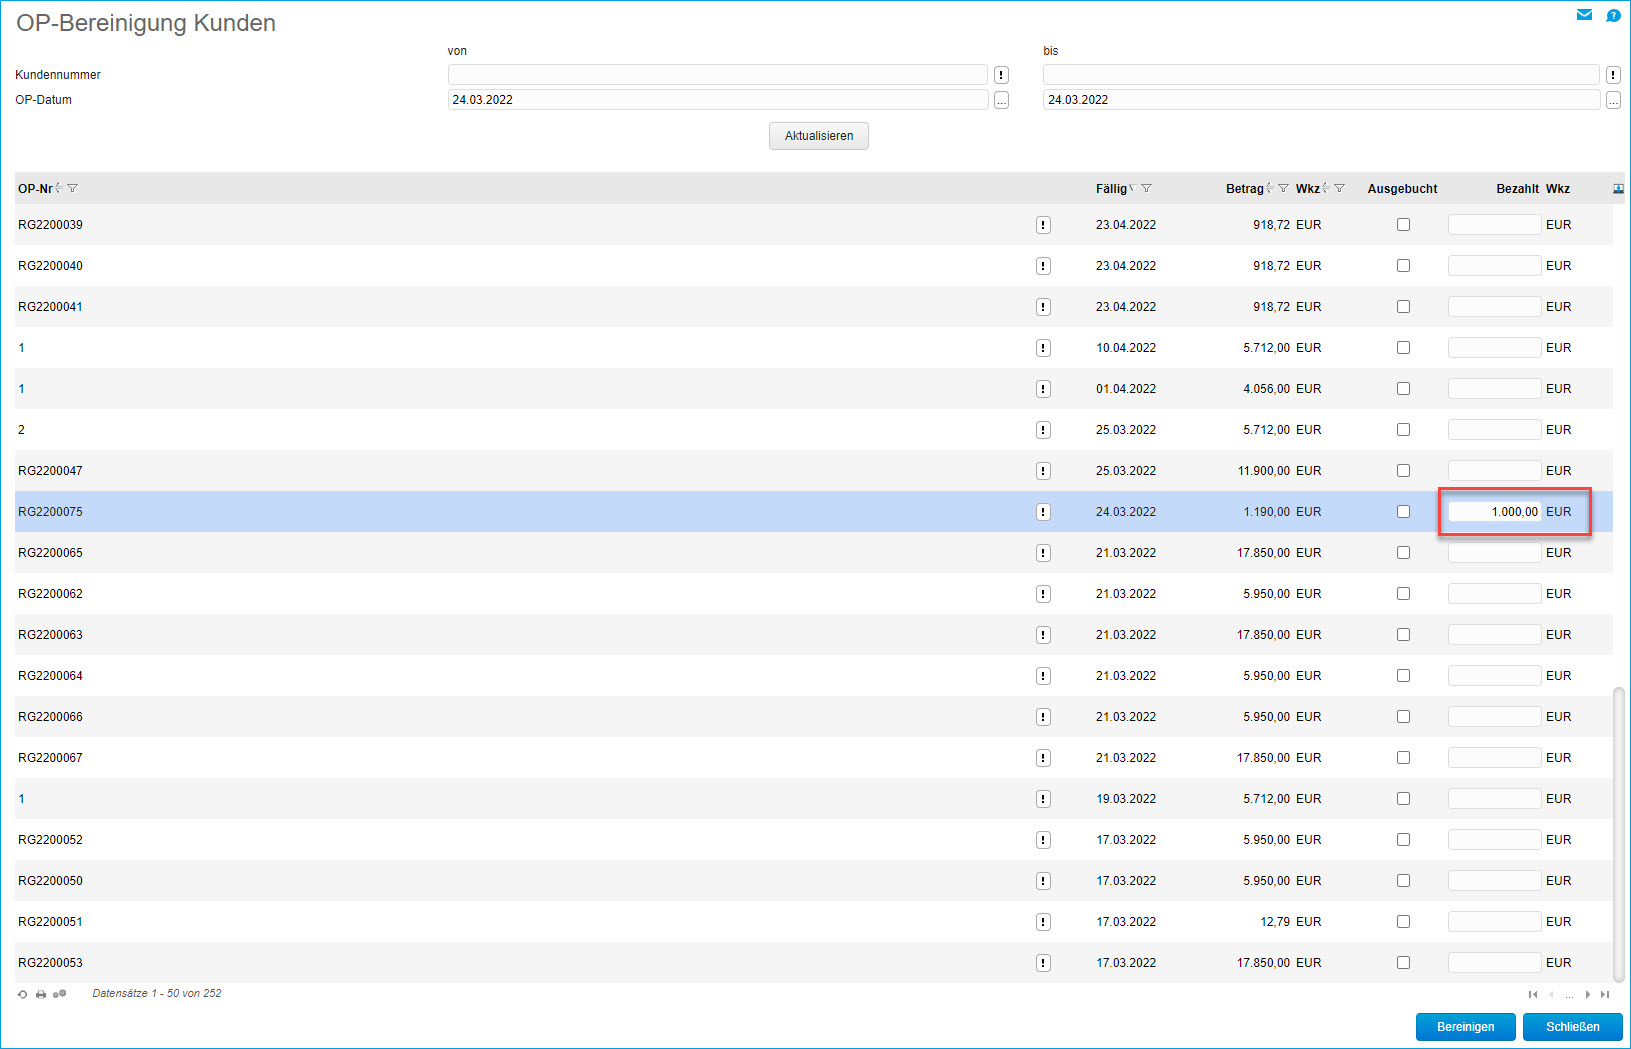Click the refresh arrow icon in table footer

[x=23, y=994]
